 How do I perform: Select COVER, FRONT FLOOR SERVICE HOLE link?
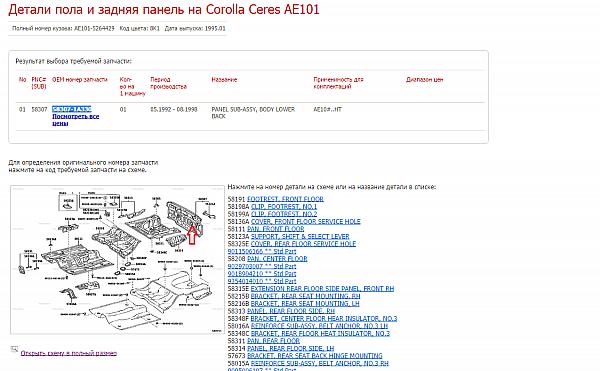(306, 221)
